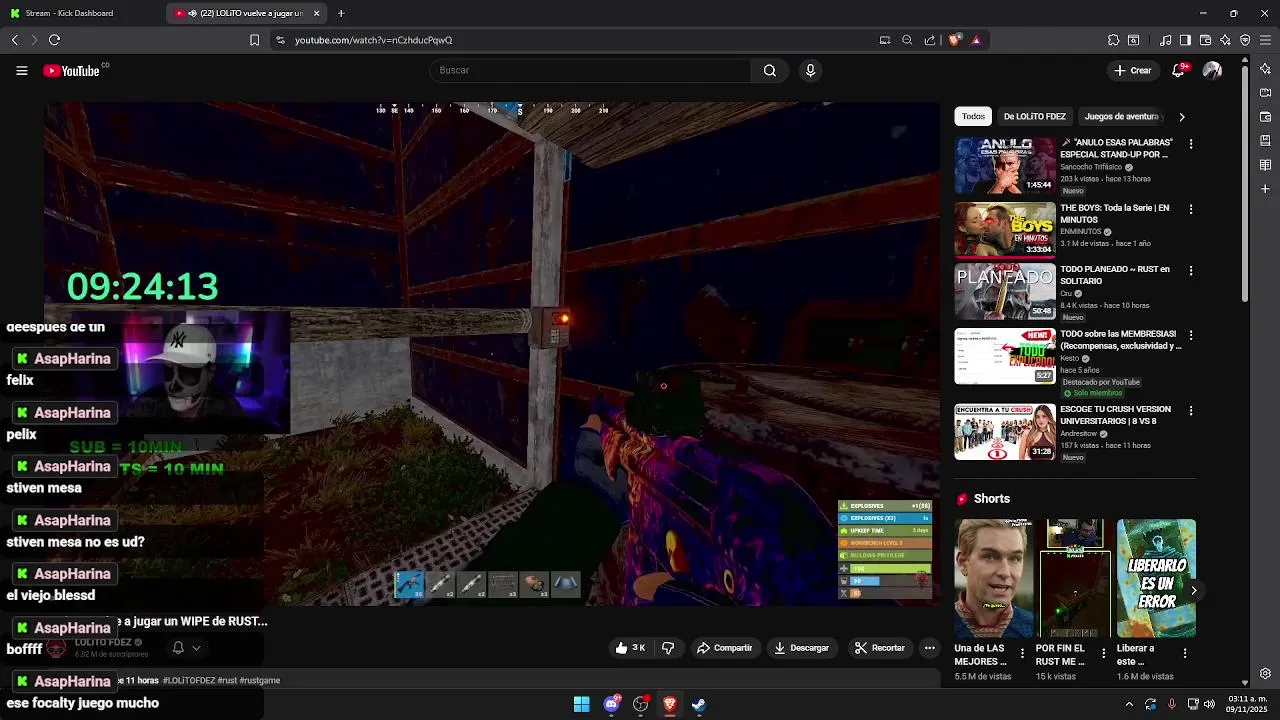The width and height of the screenshot is (1280, 720).
Task: Expand hidden system tray icons chevron
Action: click(x=1130, y=704)
